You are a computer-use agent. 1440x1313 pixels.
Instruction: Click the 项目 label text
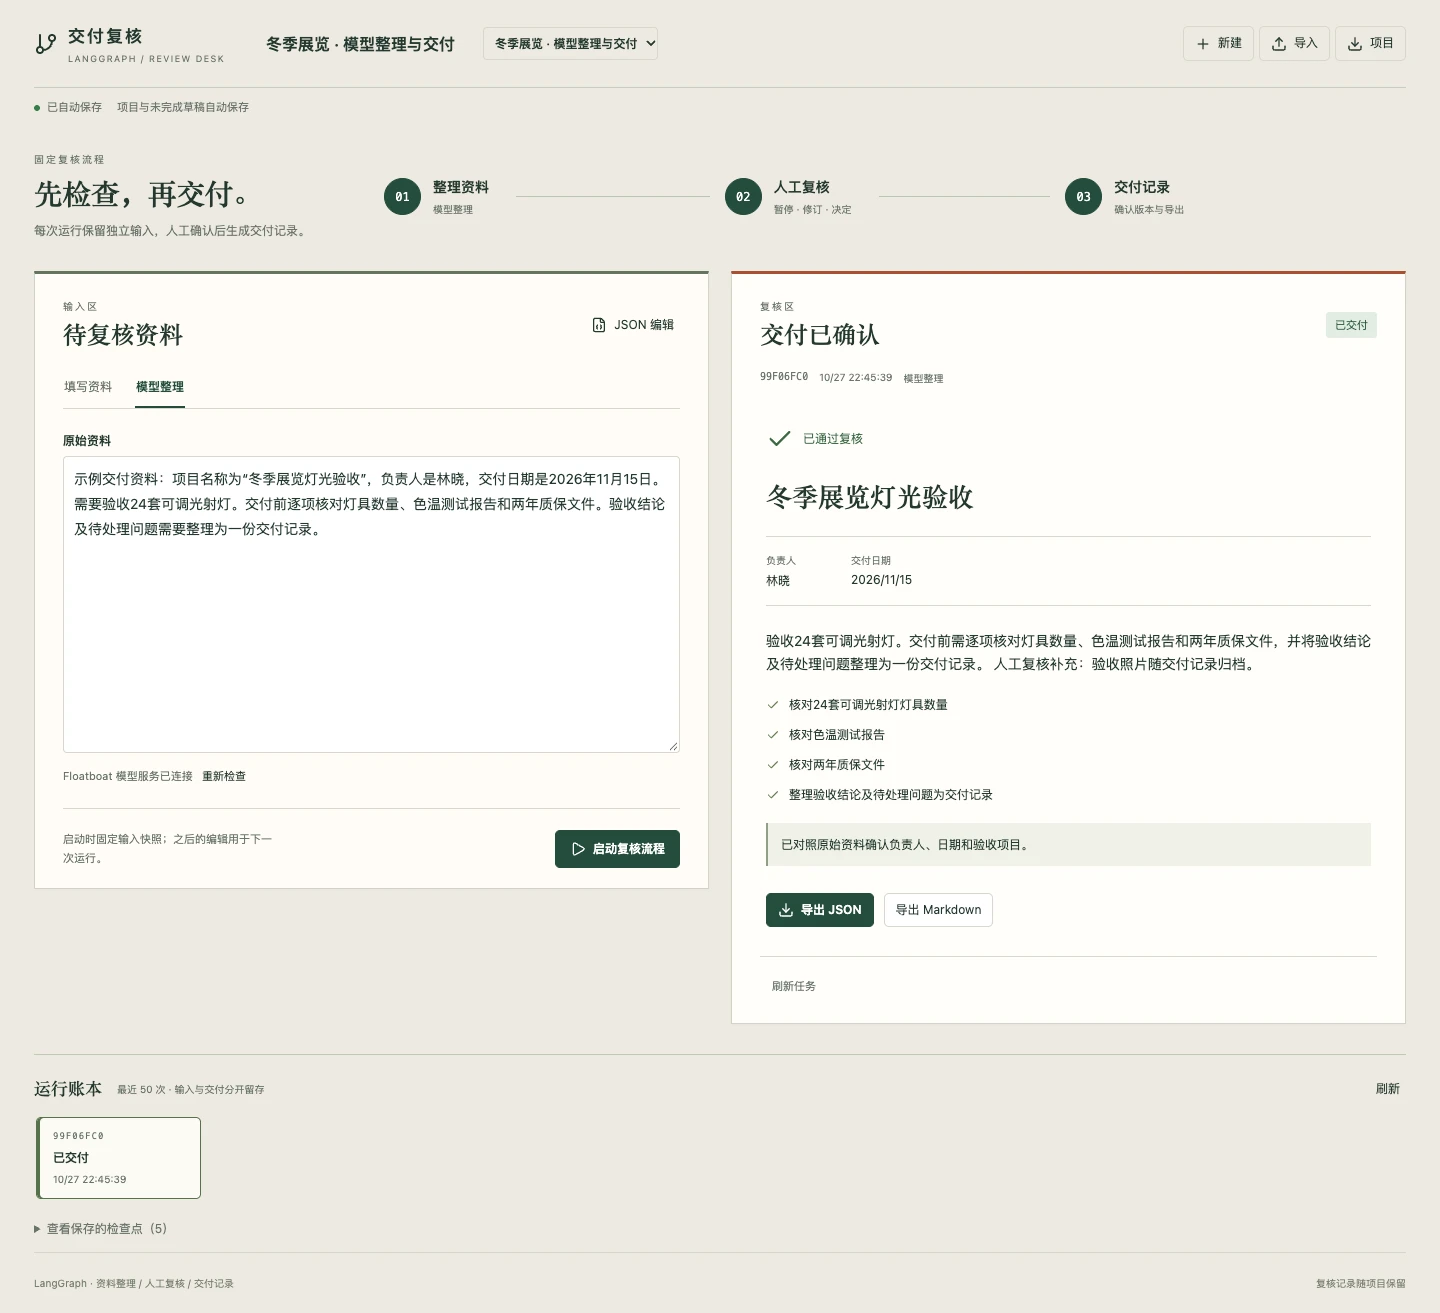1382,44
